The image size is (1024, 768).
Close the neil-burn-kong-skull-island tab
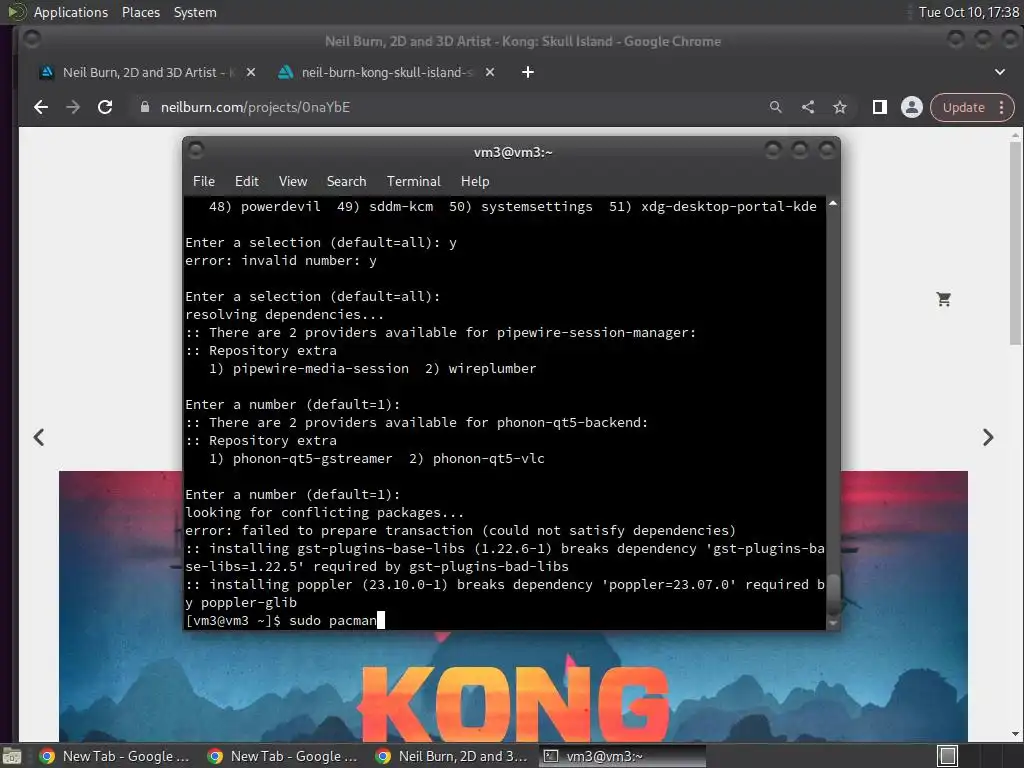point(490,72)
